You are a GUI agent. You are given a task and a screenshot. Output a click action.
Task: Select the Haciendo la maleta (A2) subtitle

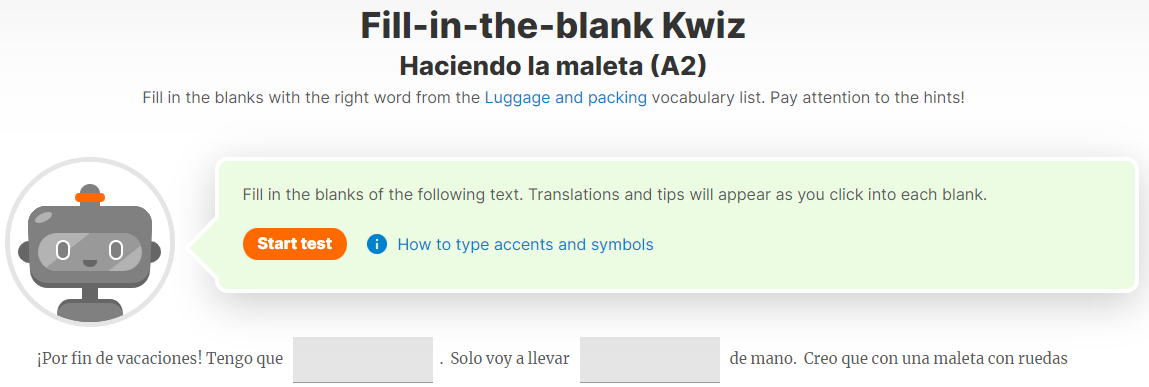(x=553, y=65)
